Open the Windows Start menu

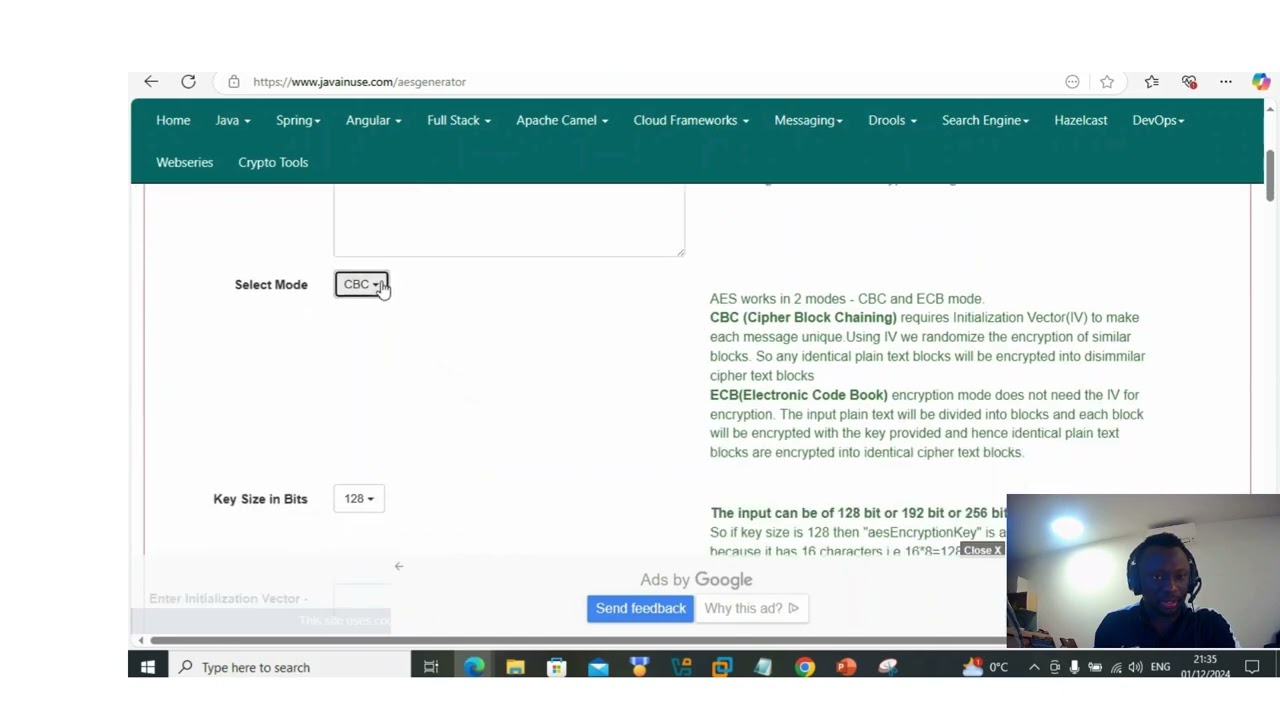coord(148,667)
